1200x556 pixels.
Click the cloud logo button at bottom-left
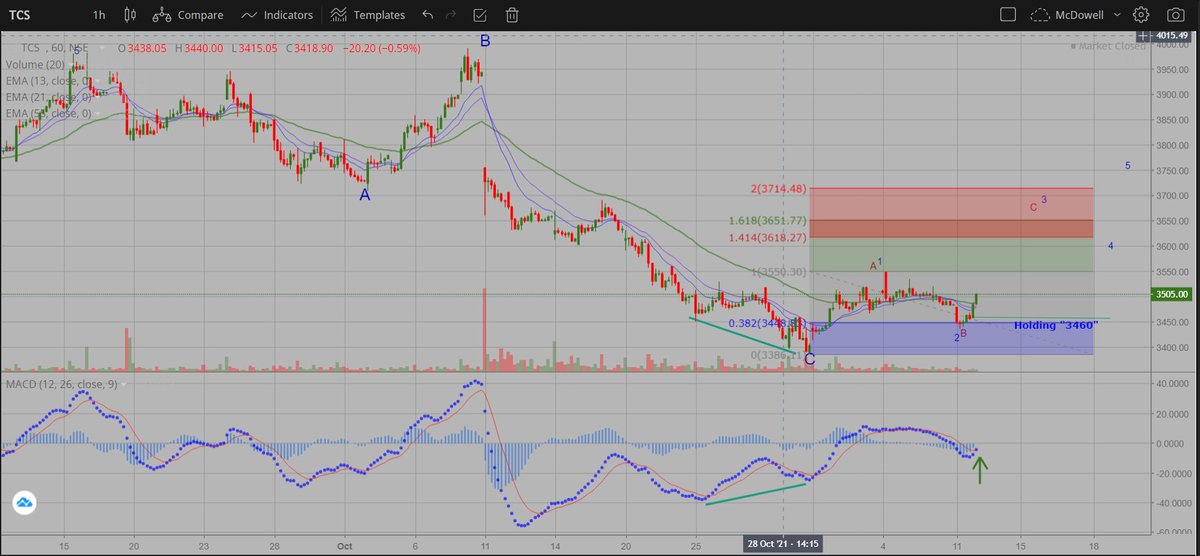click(x=23, y=505)
